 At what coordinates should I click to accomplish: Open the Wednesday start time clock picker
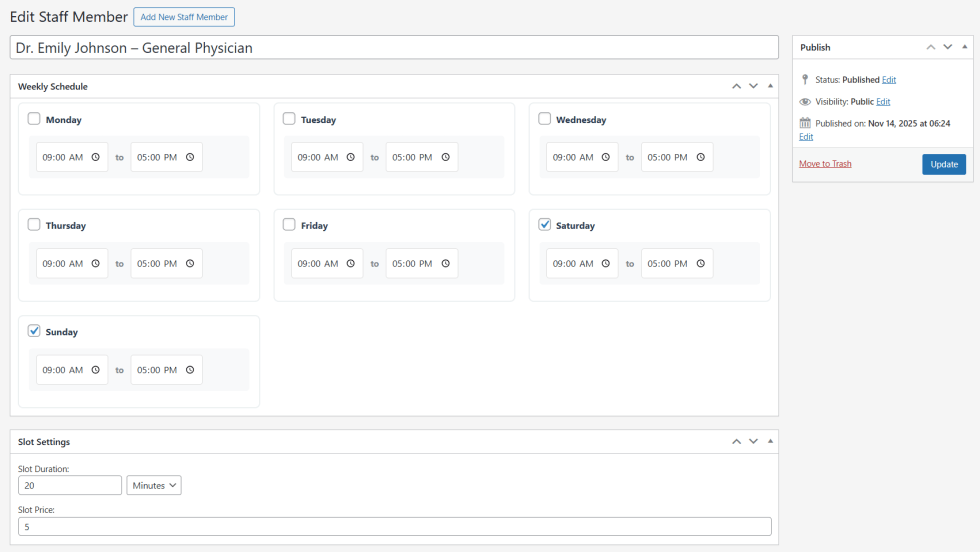(606, 158)
